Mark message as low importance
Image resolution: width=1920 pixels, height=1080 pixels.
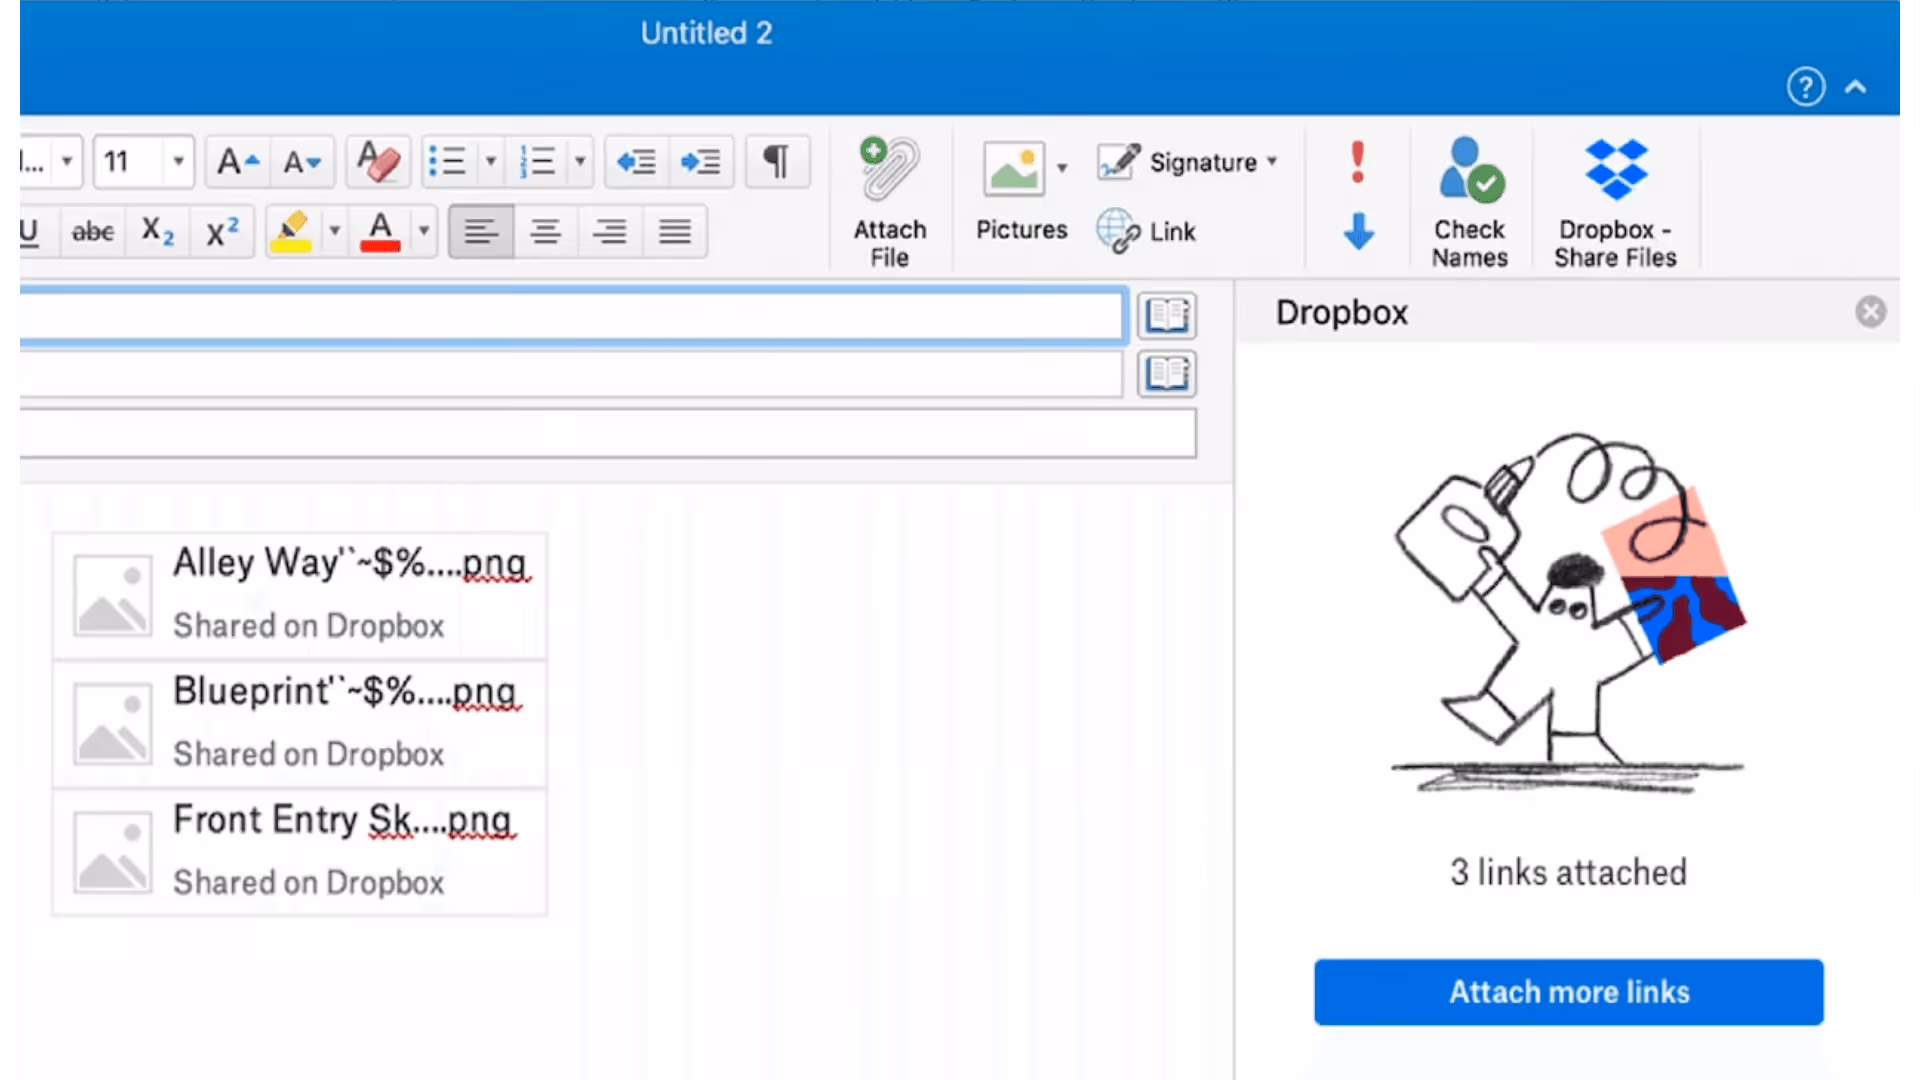[x=1358, y=231]
